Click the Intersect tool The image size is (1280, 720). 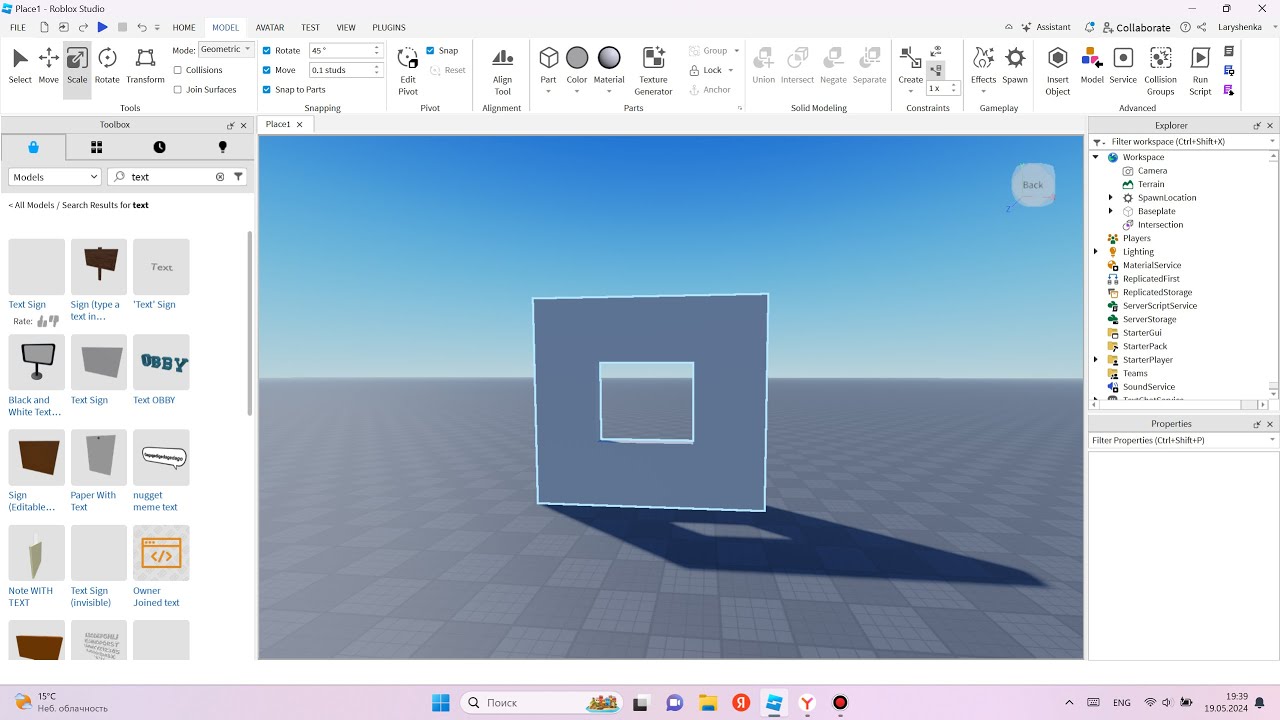(x=797, y=66)
